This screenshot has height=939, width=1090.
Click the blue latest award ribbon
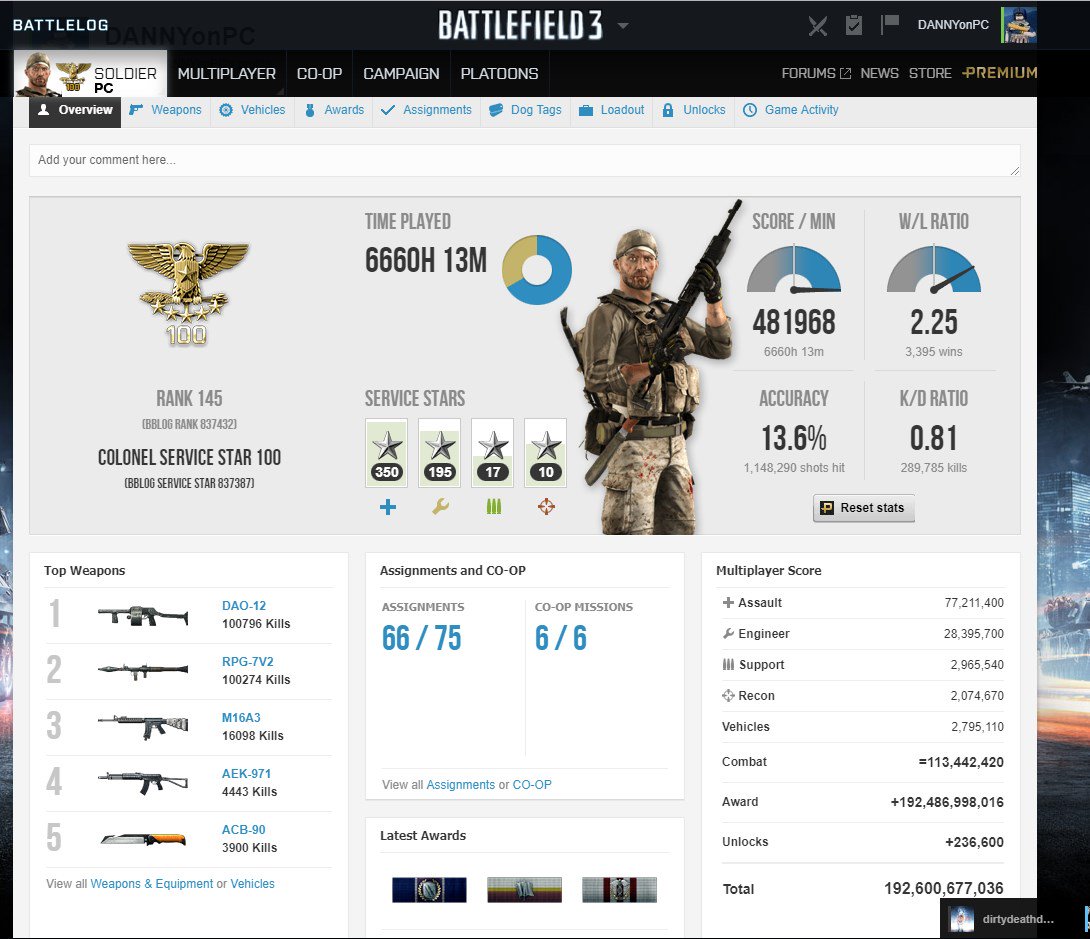429,890
